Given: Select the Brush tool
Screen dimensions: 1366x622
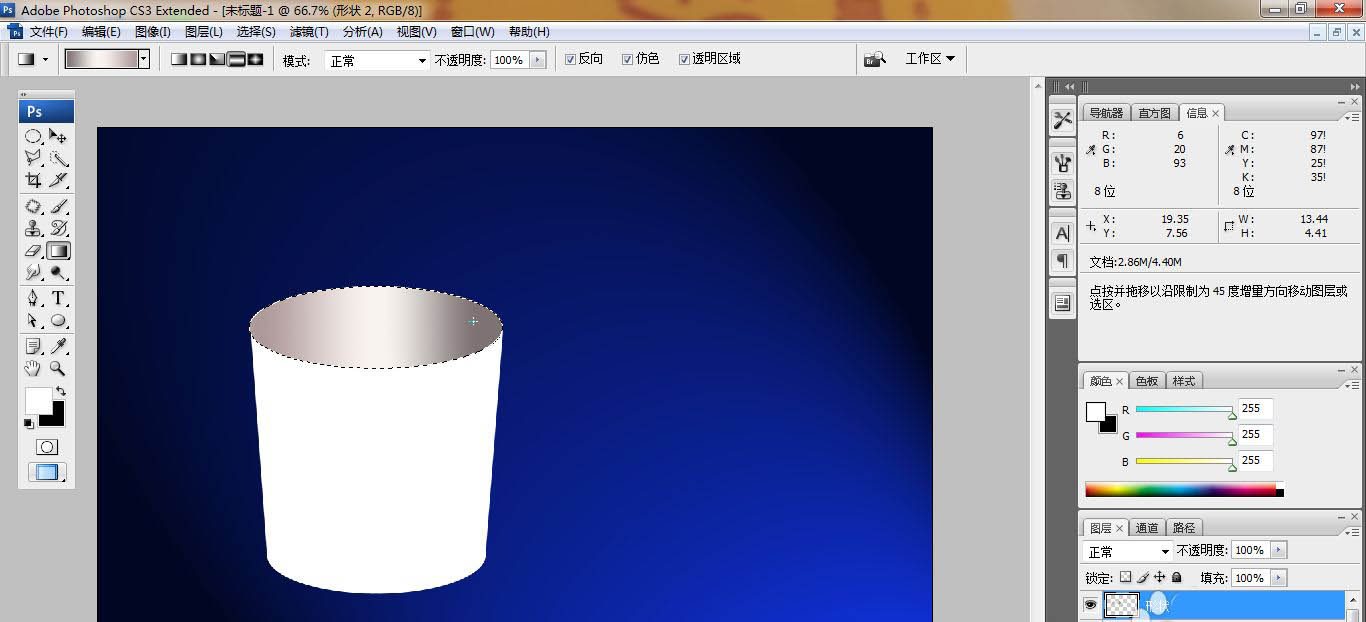Looking at the screenshot, I should click(59, 206).
